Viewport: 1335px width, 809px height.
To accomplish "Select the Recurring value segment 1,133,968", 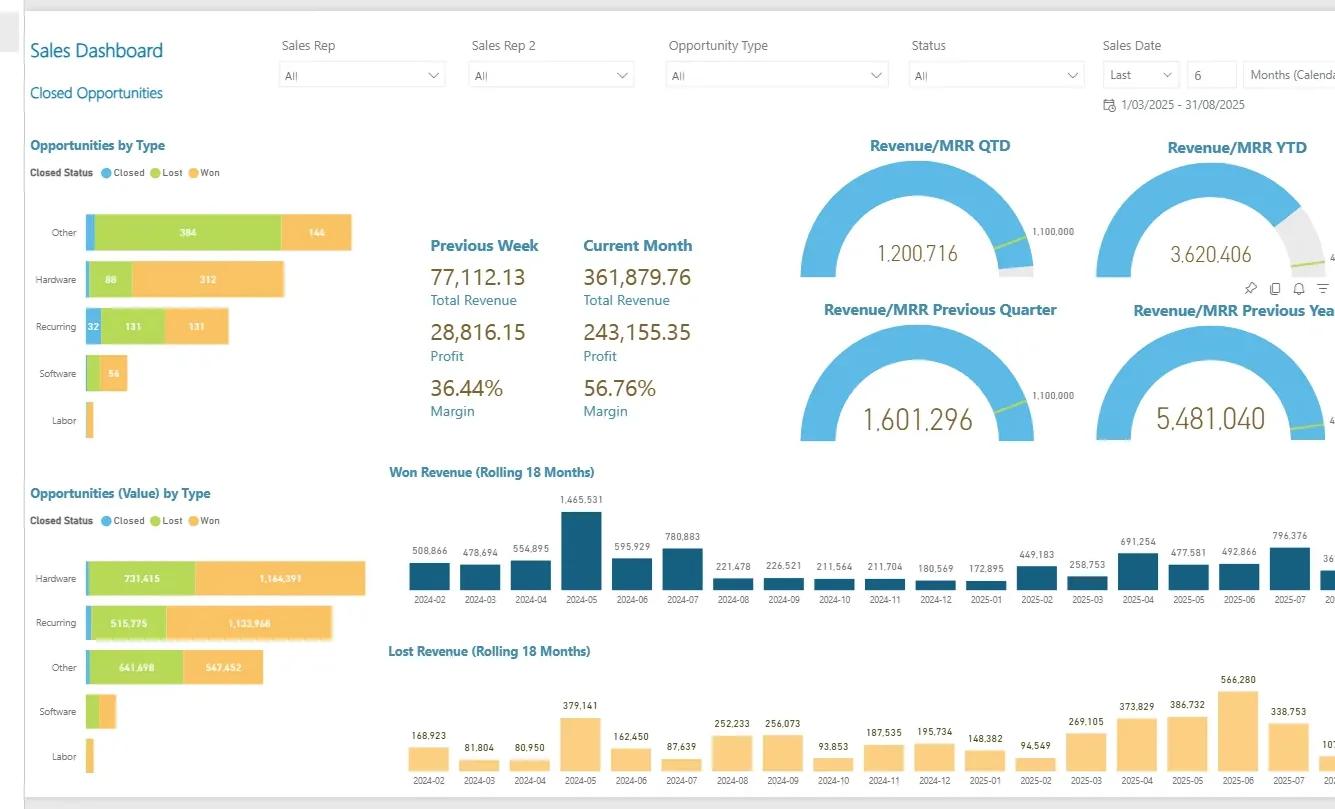I will 249,623.
